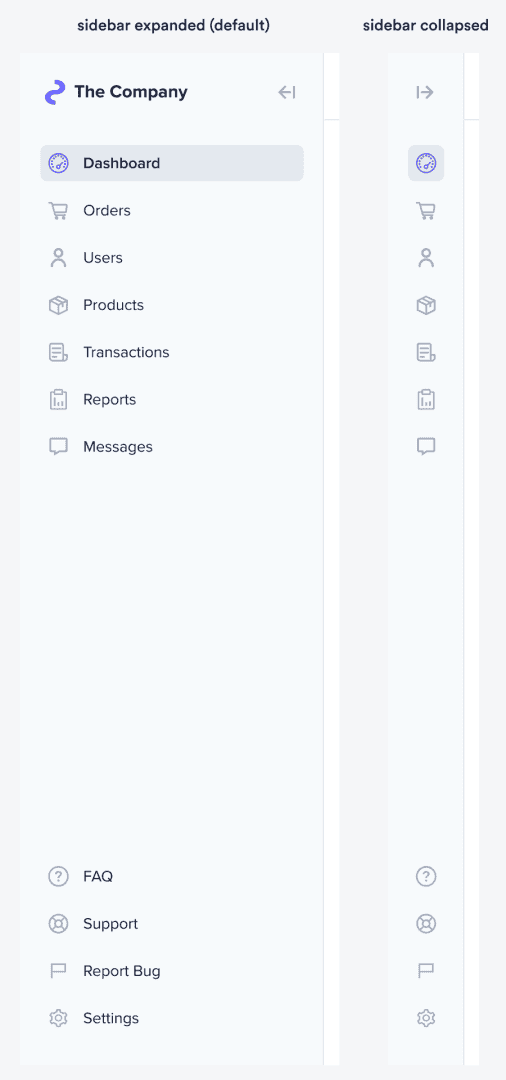506x1080 pixels.
Task: Open the Support lifebuoy icon in collapsed sidebar
Action: 426,924
